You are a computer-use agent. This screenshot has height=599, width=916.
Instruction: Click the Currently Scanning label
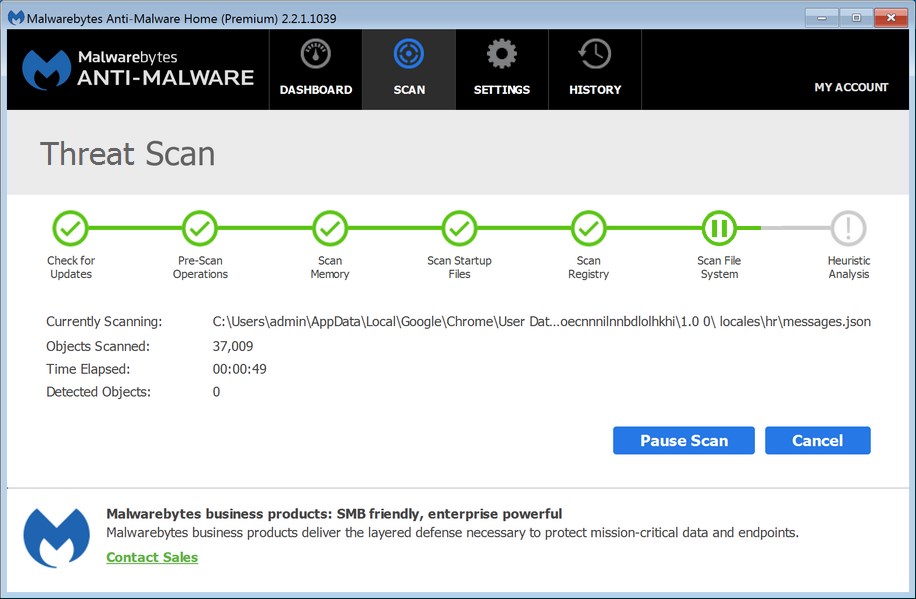pyautogui.click(x=104, y=321)
